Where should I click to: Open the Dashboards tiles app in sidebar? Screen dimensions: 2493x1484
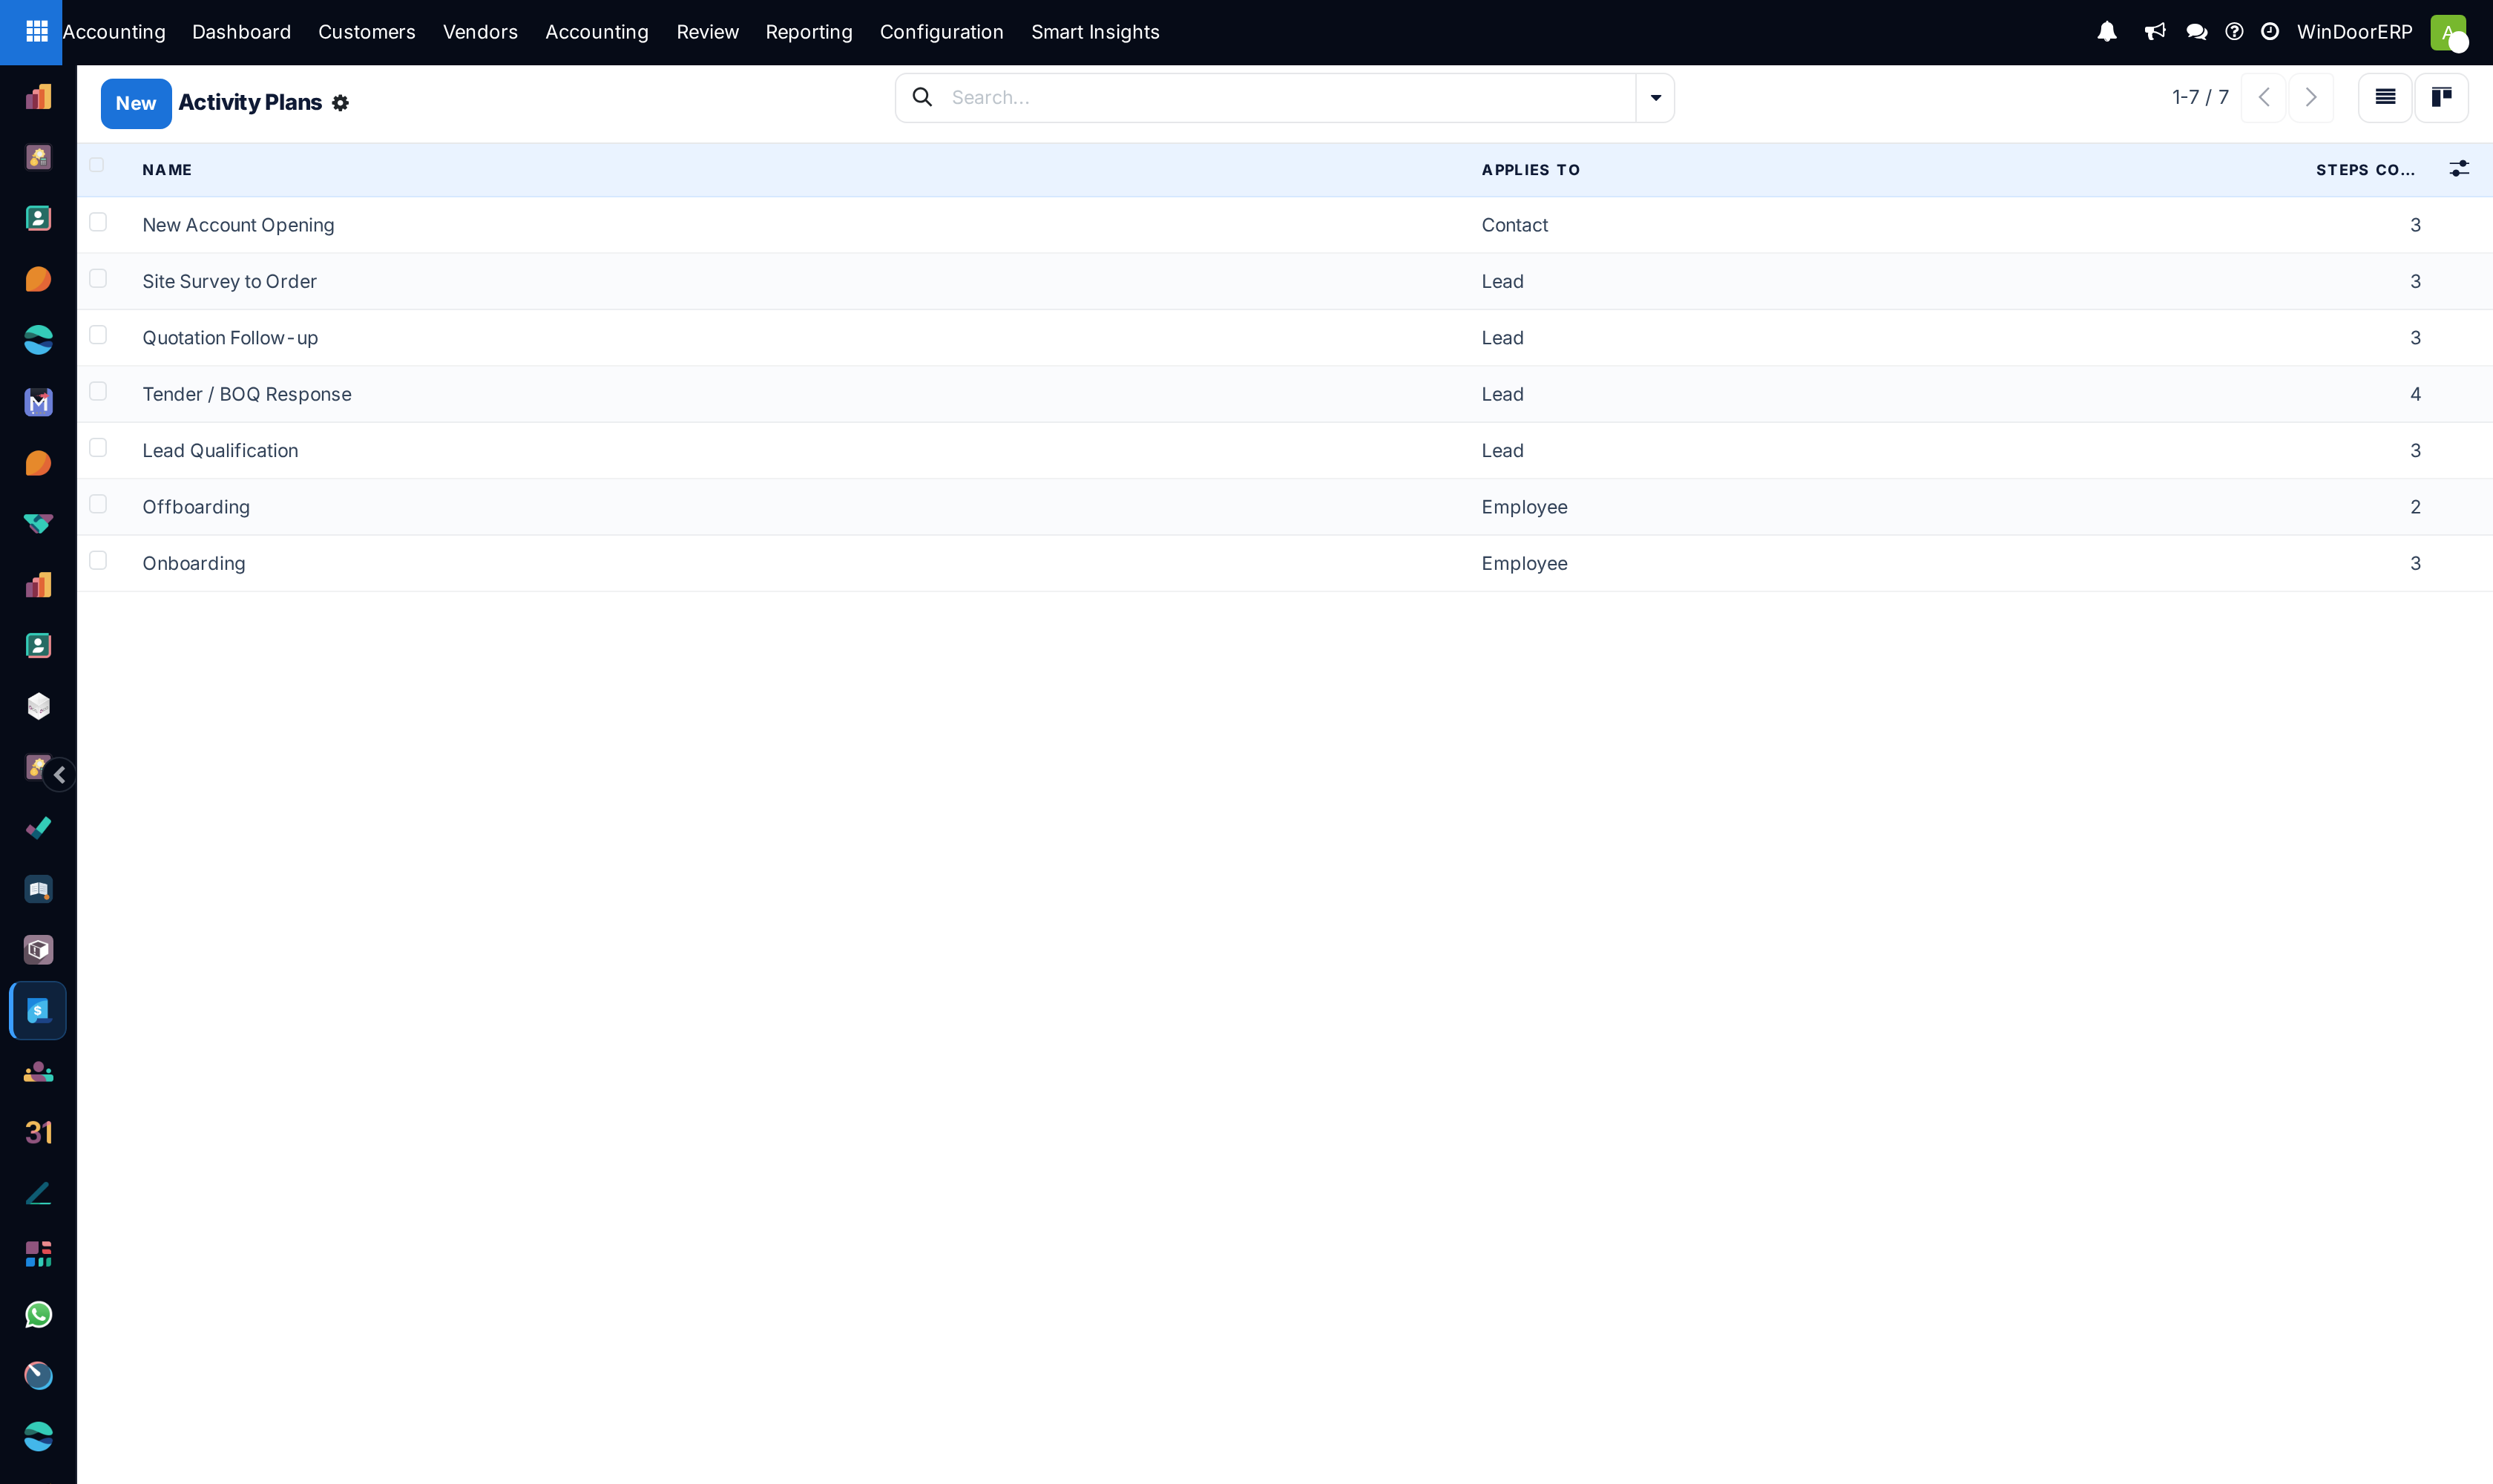click(38, 1254)
